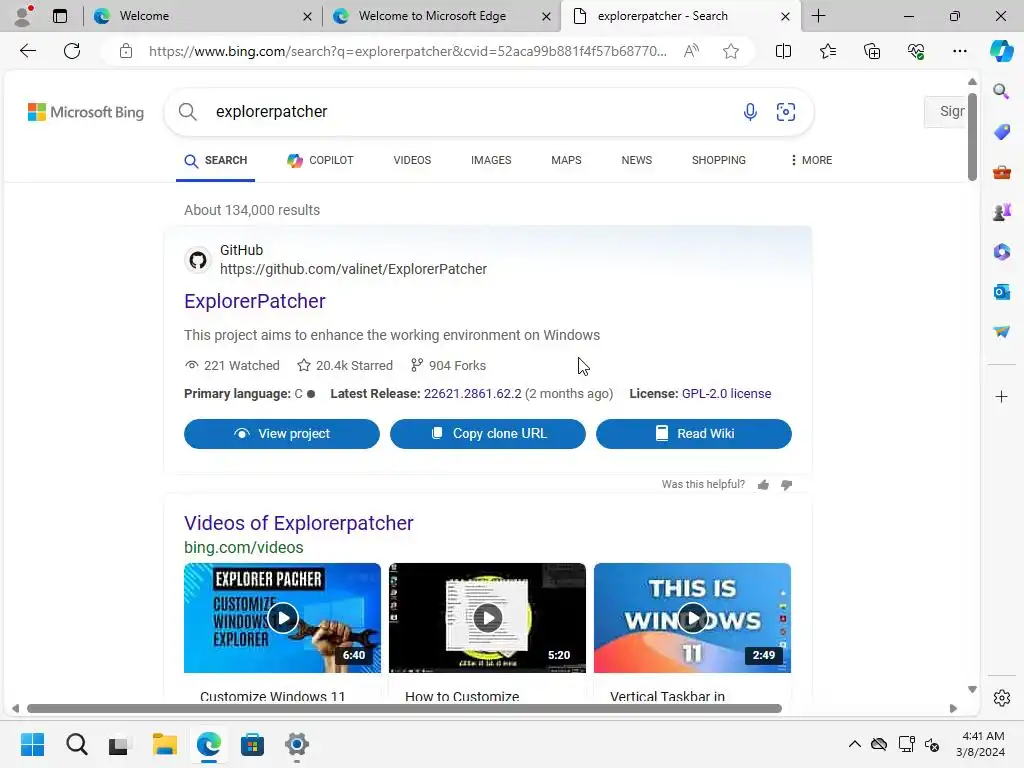Open the News results tab

637,160
